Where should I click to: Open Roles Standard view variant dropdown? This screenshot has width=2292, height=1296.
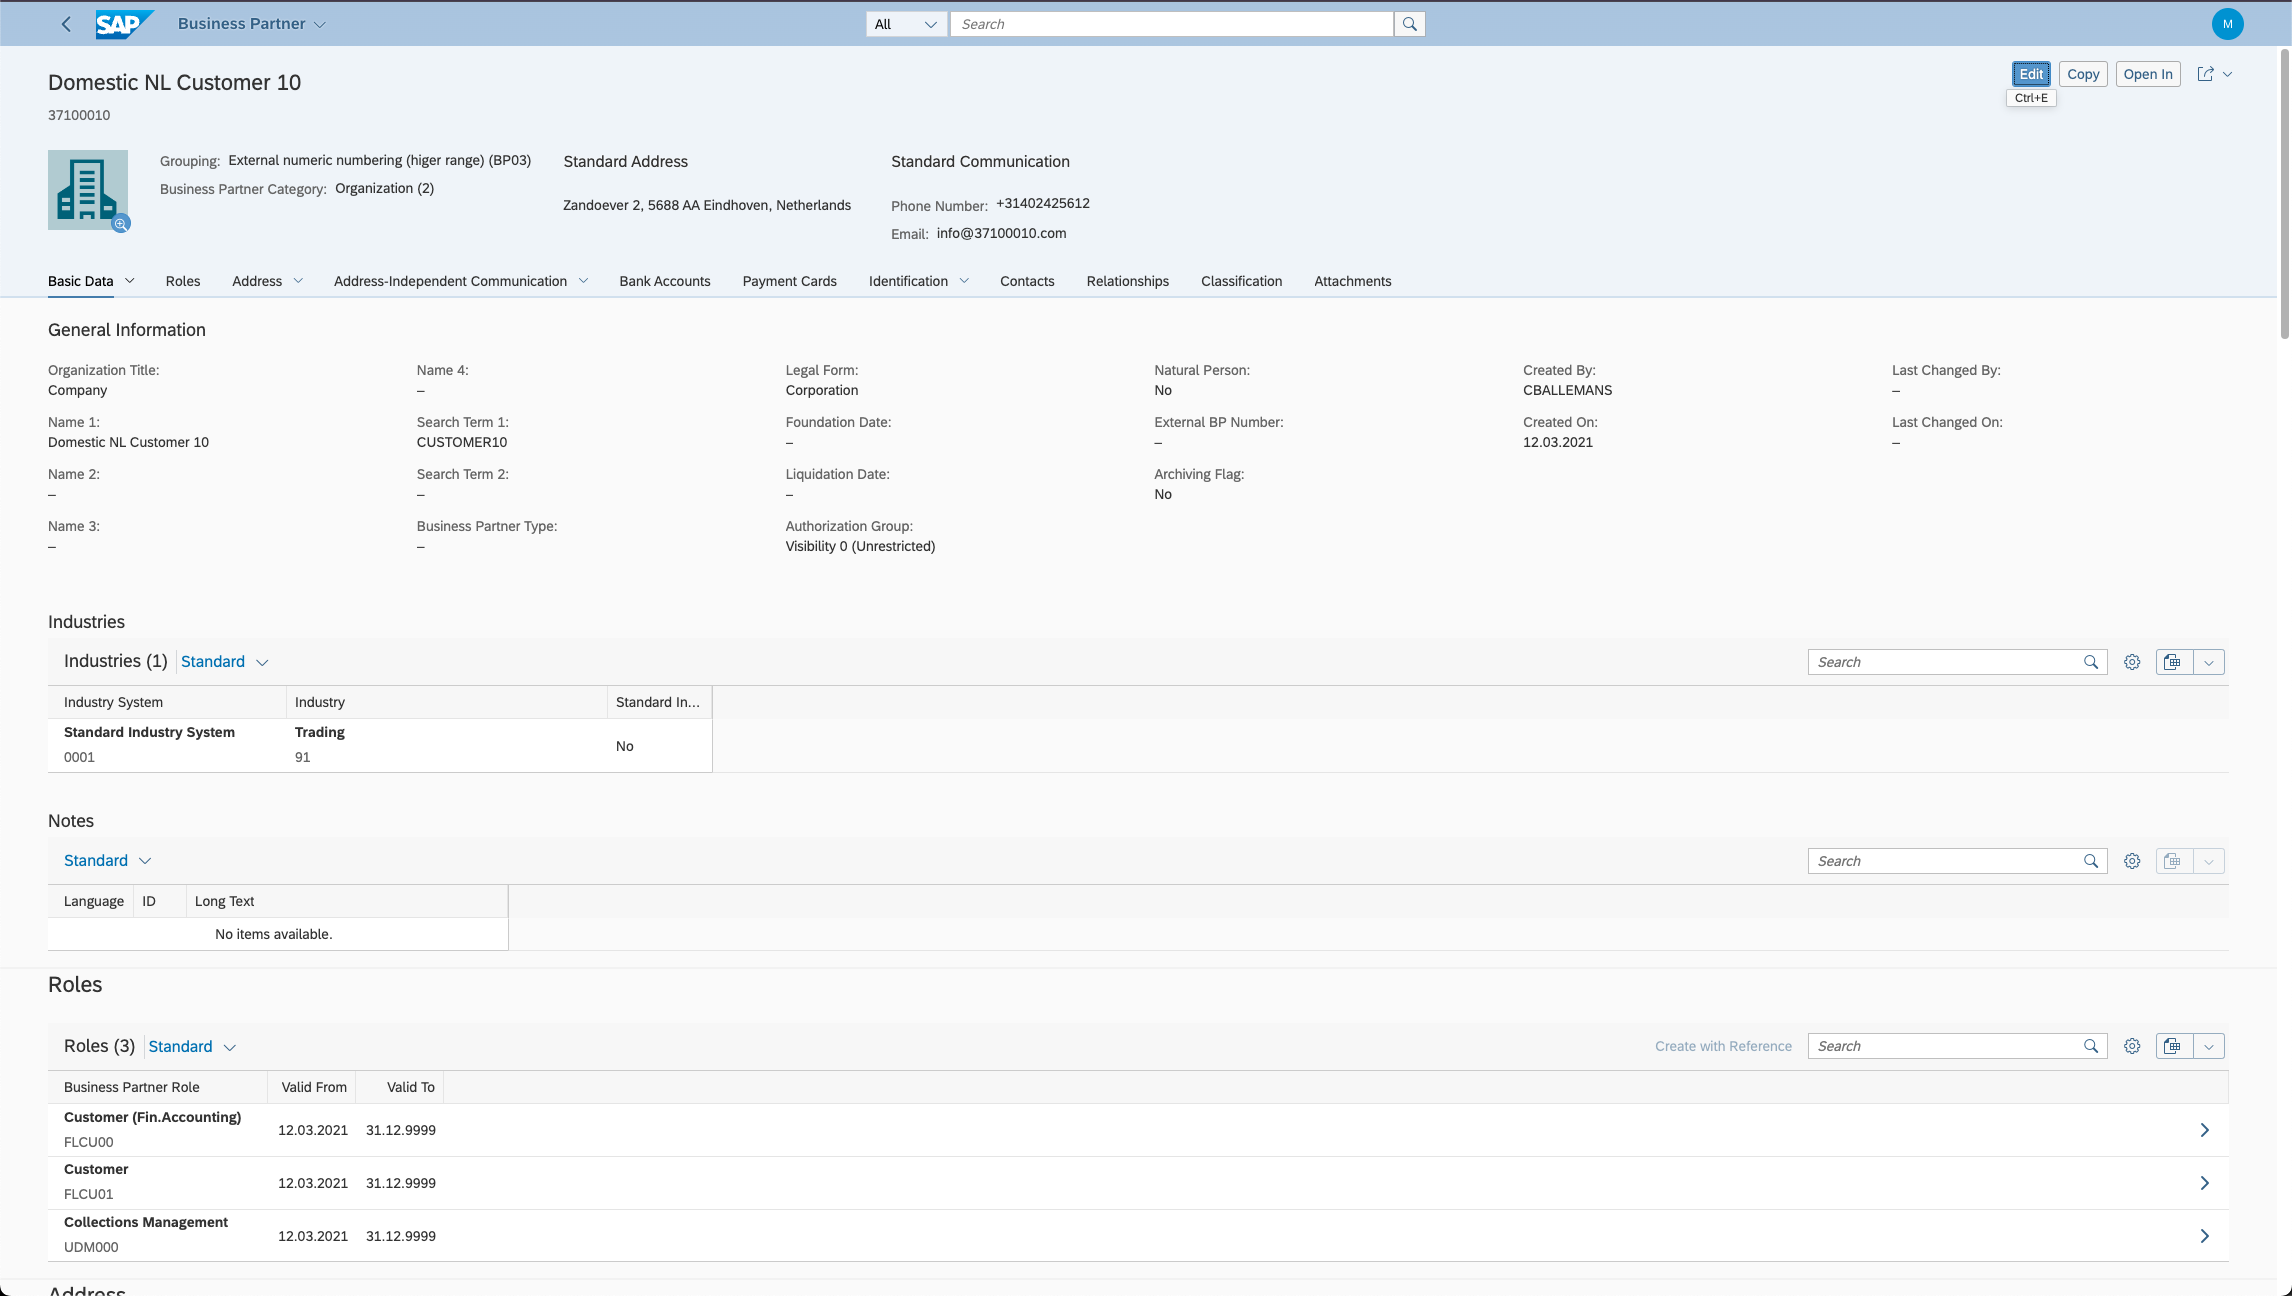192,1046
